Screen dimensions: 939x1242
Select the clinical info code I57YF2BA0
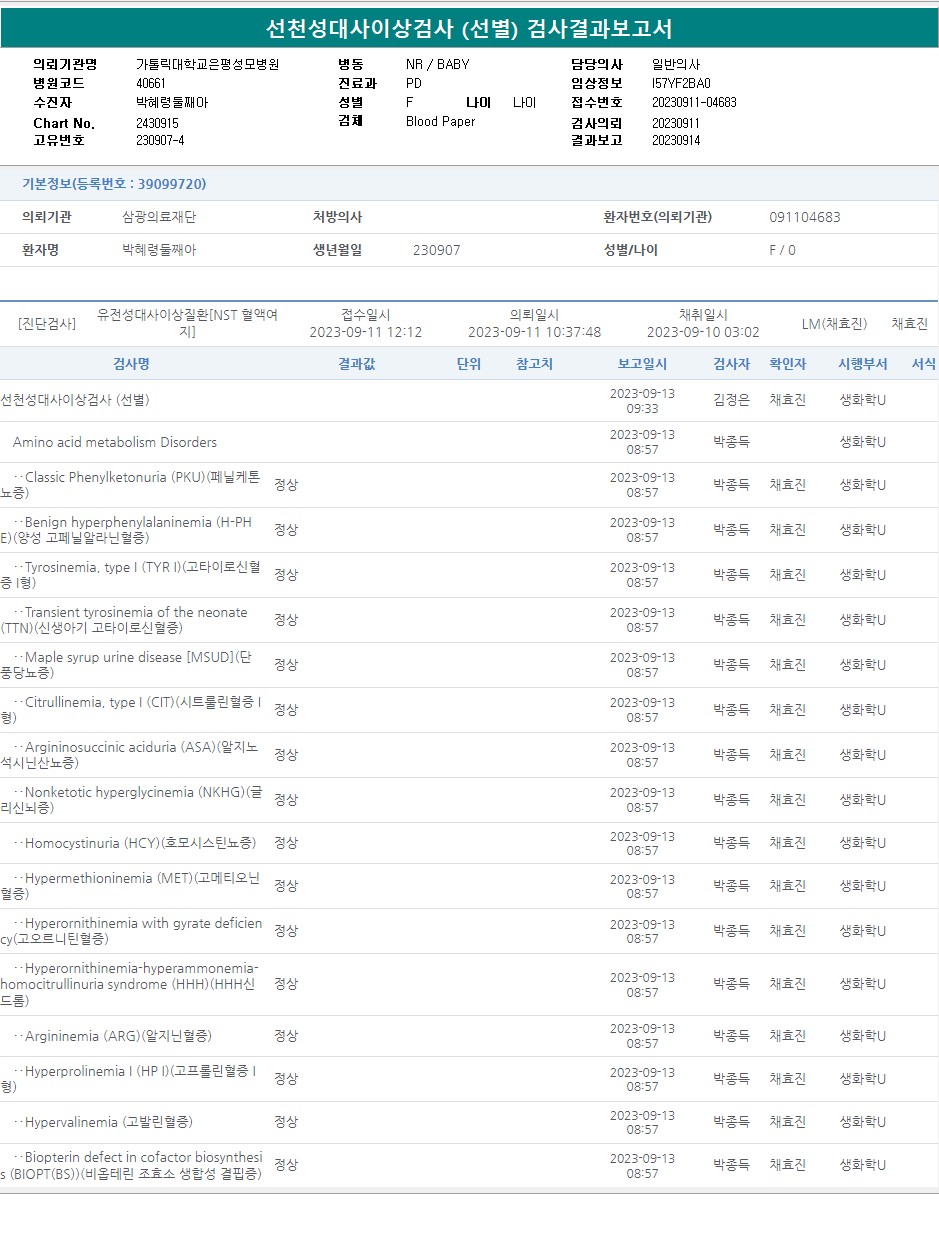coord(681,83)
